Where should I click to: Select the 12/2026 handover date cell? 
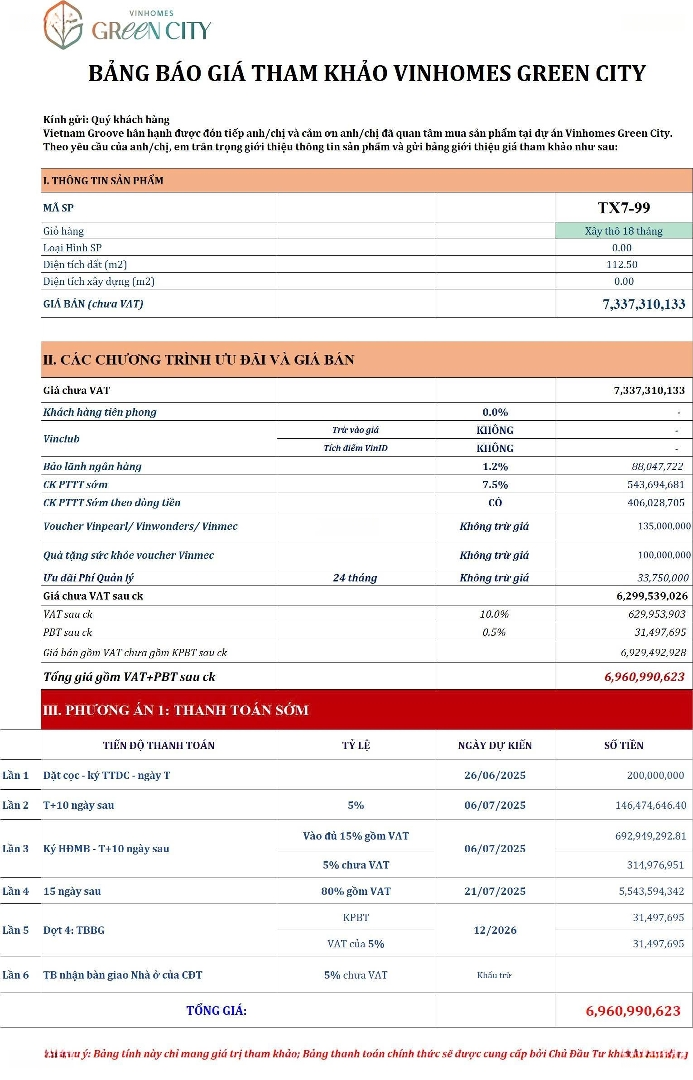click(494, 930)
